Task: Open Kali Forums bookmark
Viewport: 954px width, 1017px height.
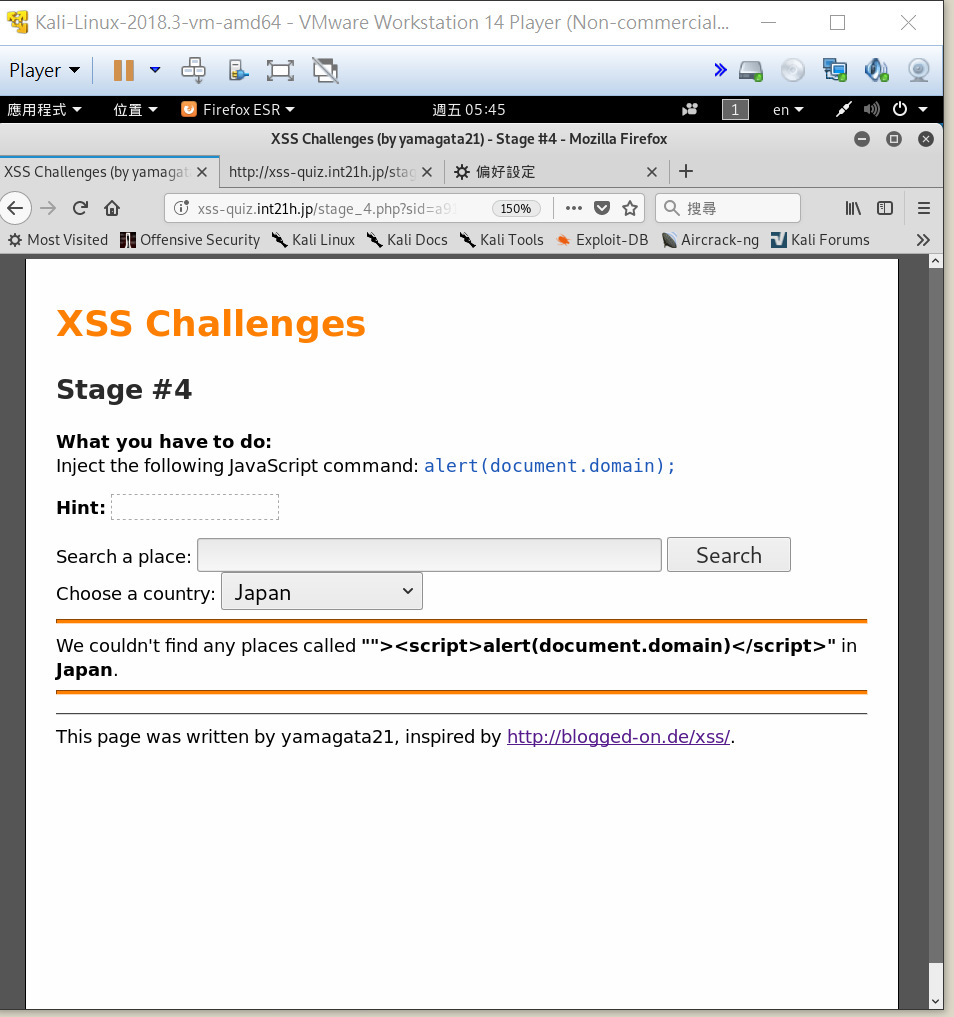Action: tap(820, 240)
